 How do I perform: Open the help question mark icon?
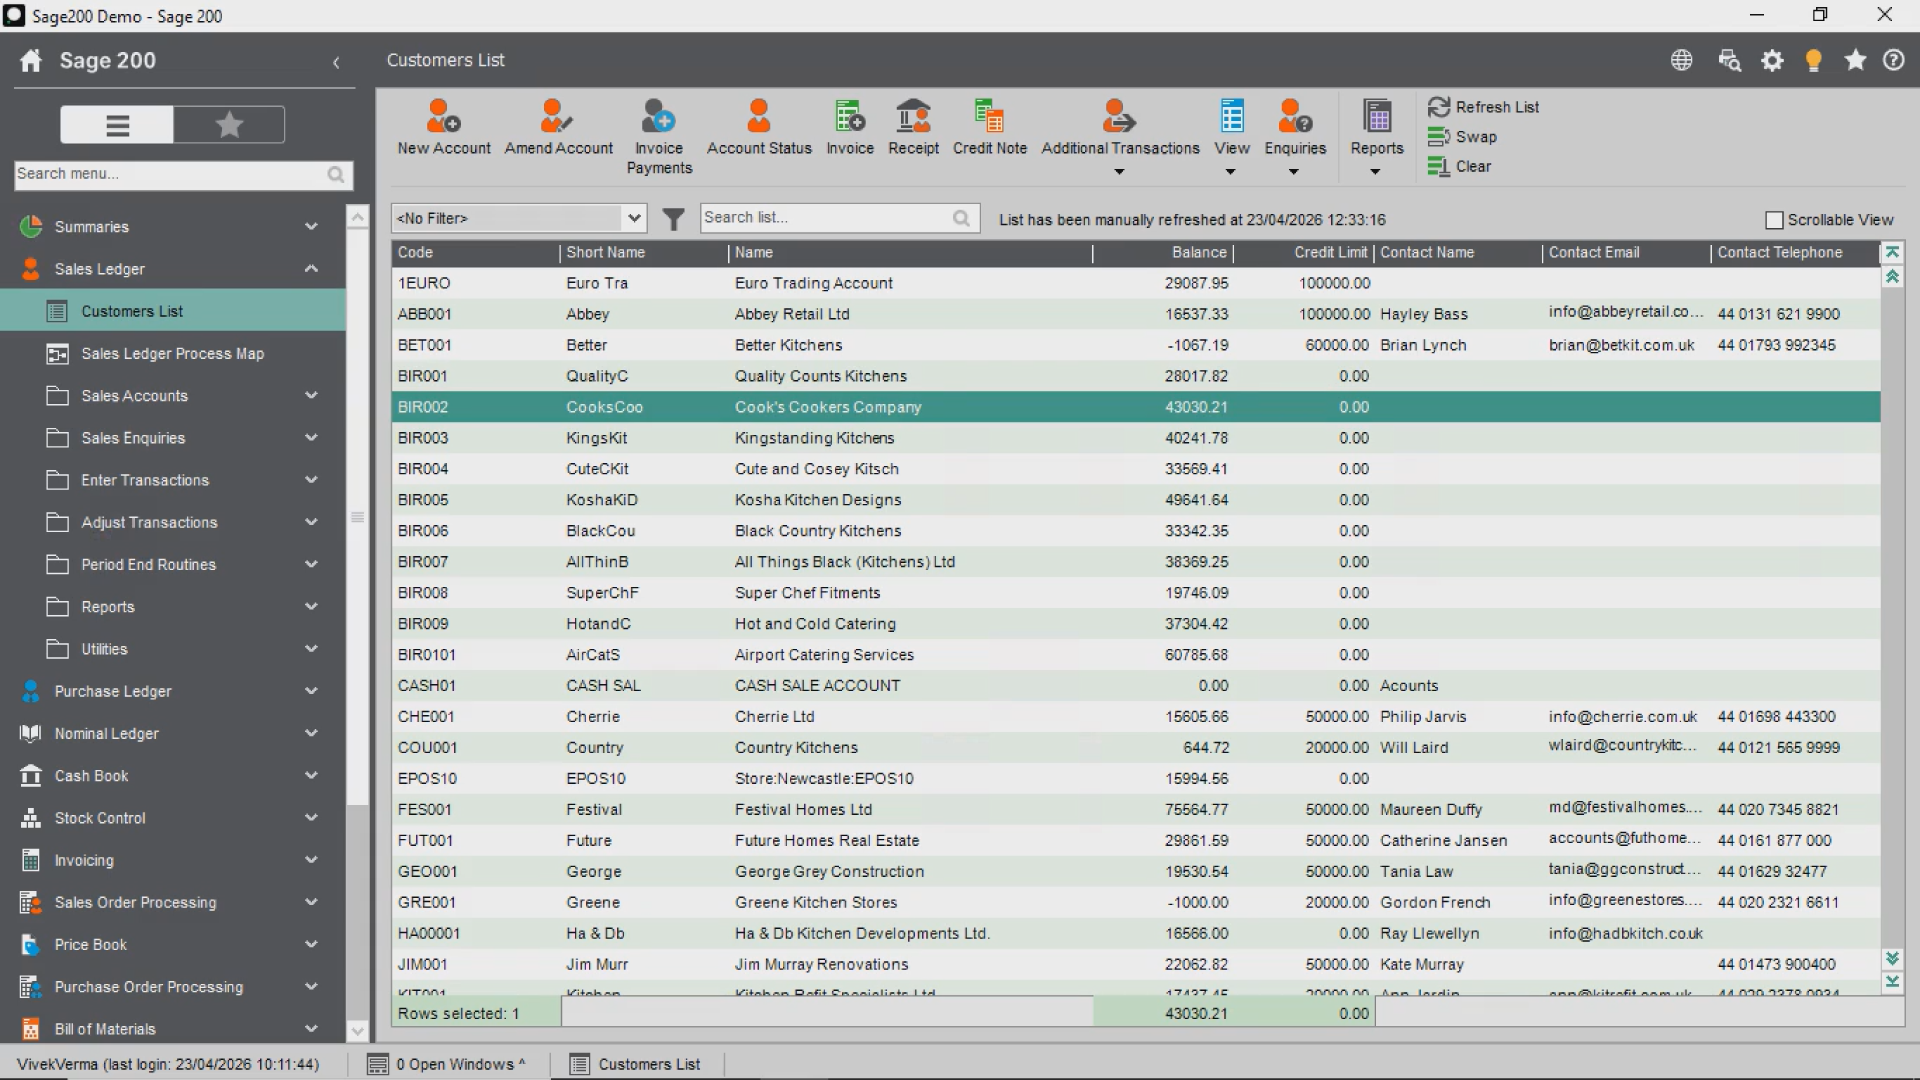(1893, 60)
